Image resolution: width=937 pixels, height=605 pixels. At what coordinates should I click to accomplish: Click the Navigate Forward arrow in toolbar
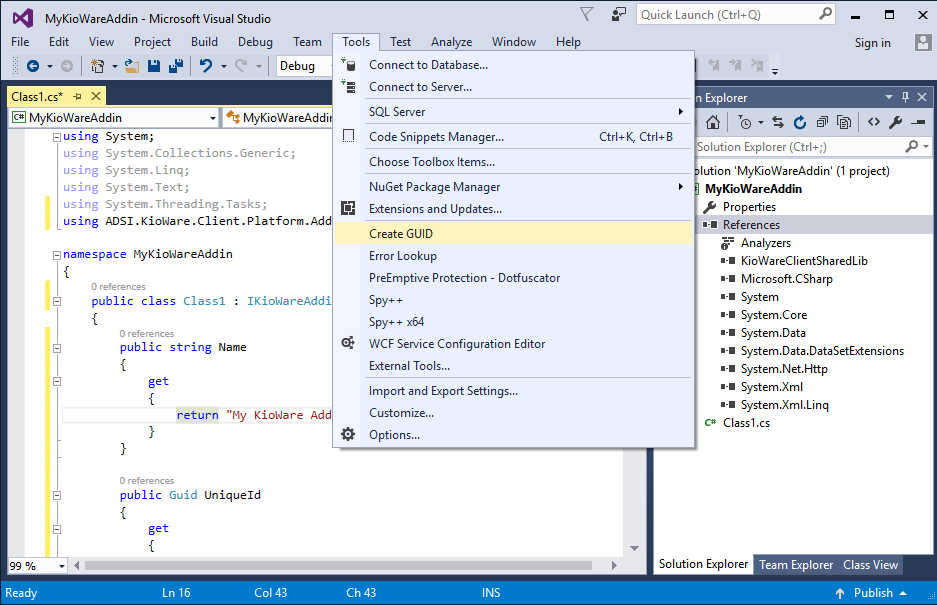coord(67,66)
